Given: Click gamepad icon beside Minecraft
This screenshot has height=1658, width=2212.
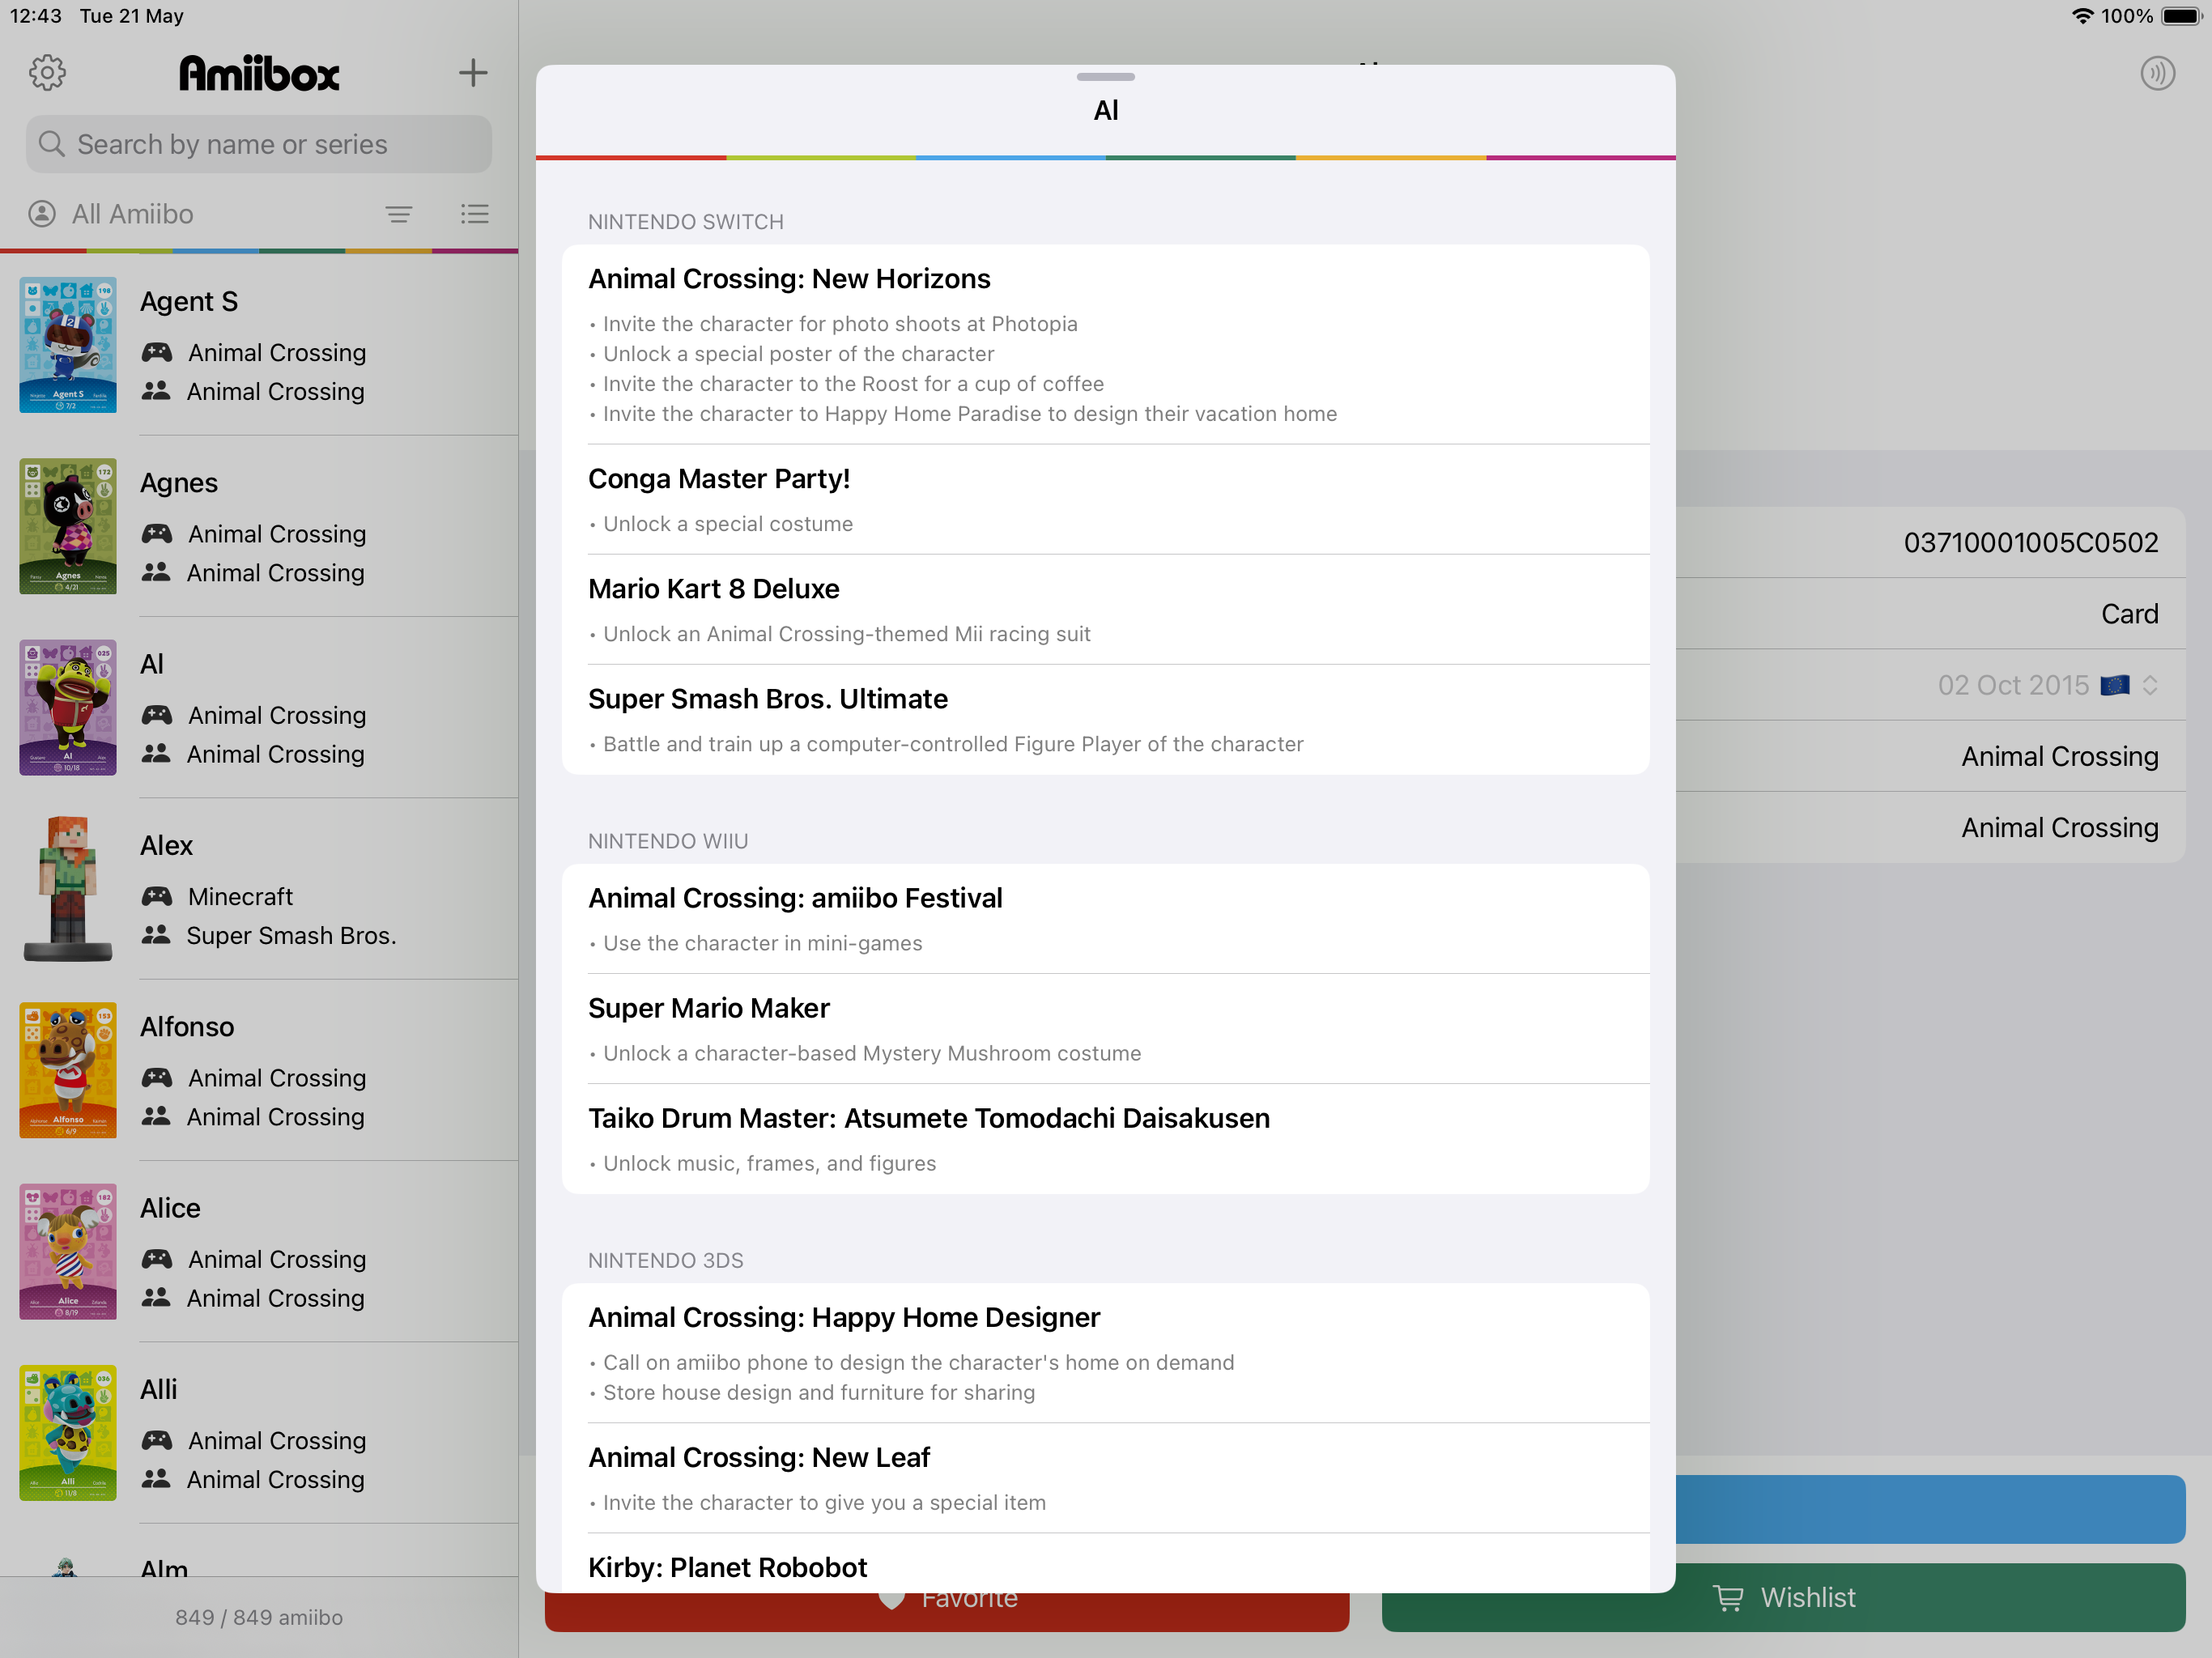Looking at the screenshot, I should [157, 896].
